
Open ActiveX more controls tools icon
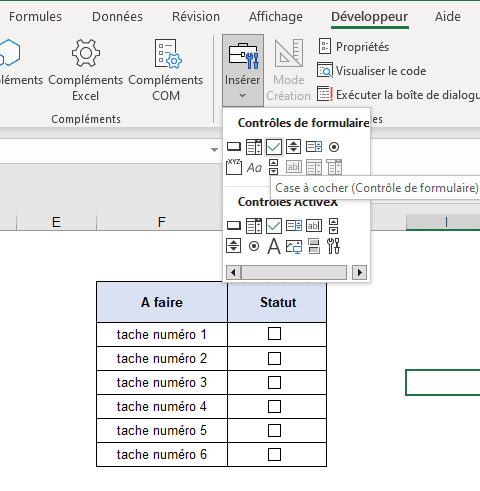pyautogui.click(x=333, y=247)
